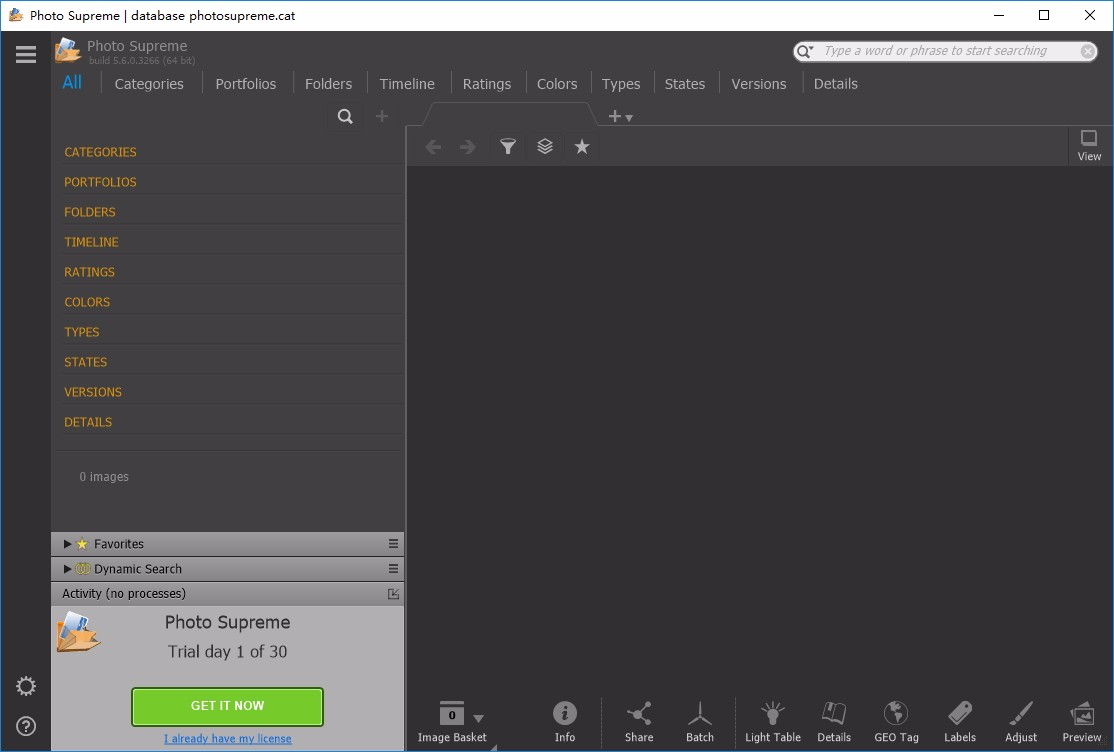Click the Share tool
Screen dimensions: 1114x752
(639, 721)
